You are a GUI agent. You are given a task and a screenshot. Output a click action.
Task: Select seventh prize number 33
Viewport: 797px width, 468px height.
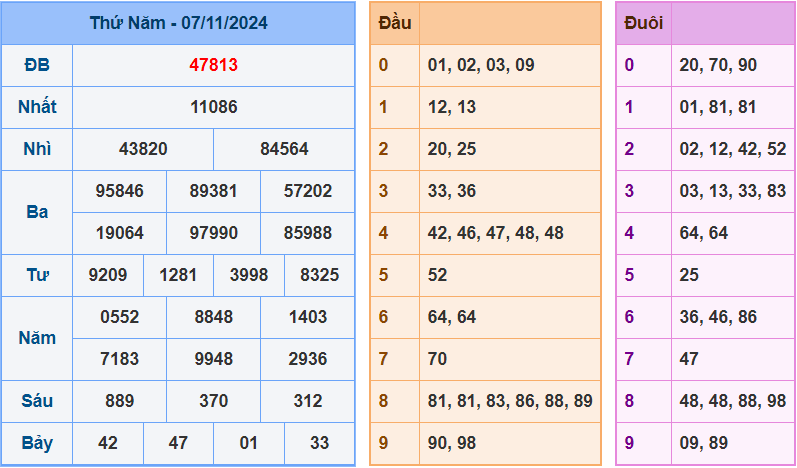(x=319, y=443)
